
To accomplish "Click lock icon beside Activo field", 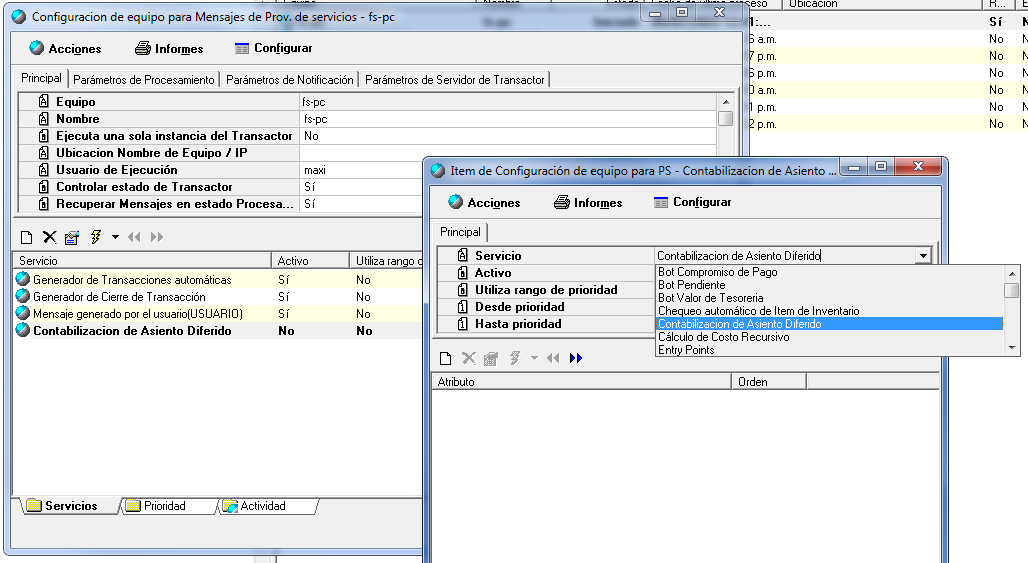I will (x=462, y=273).
